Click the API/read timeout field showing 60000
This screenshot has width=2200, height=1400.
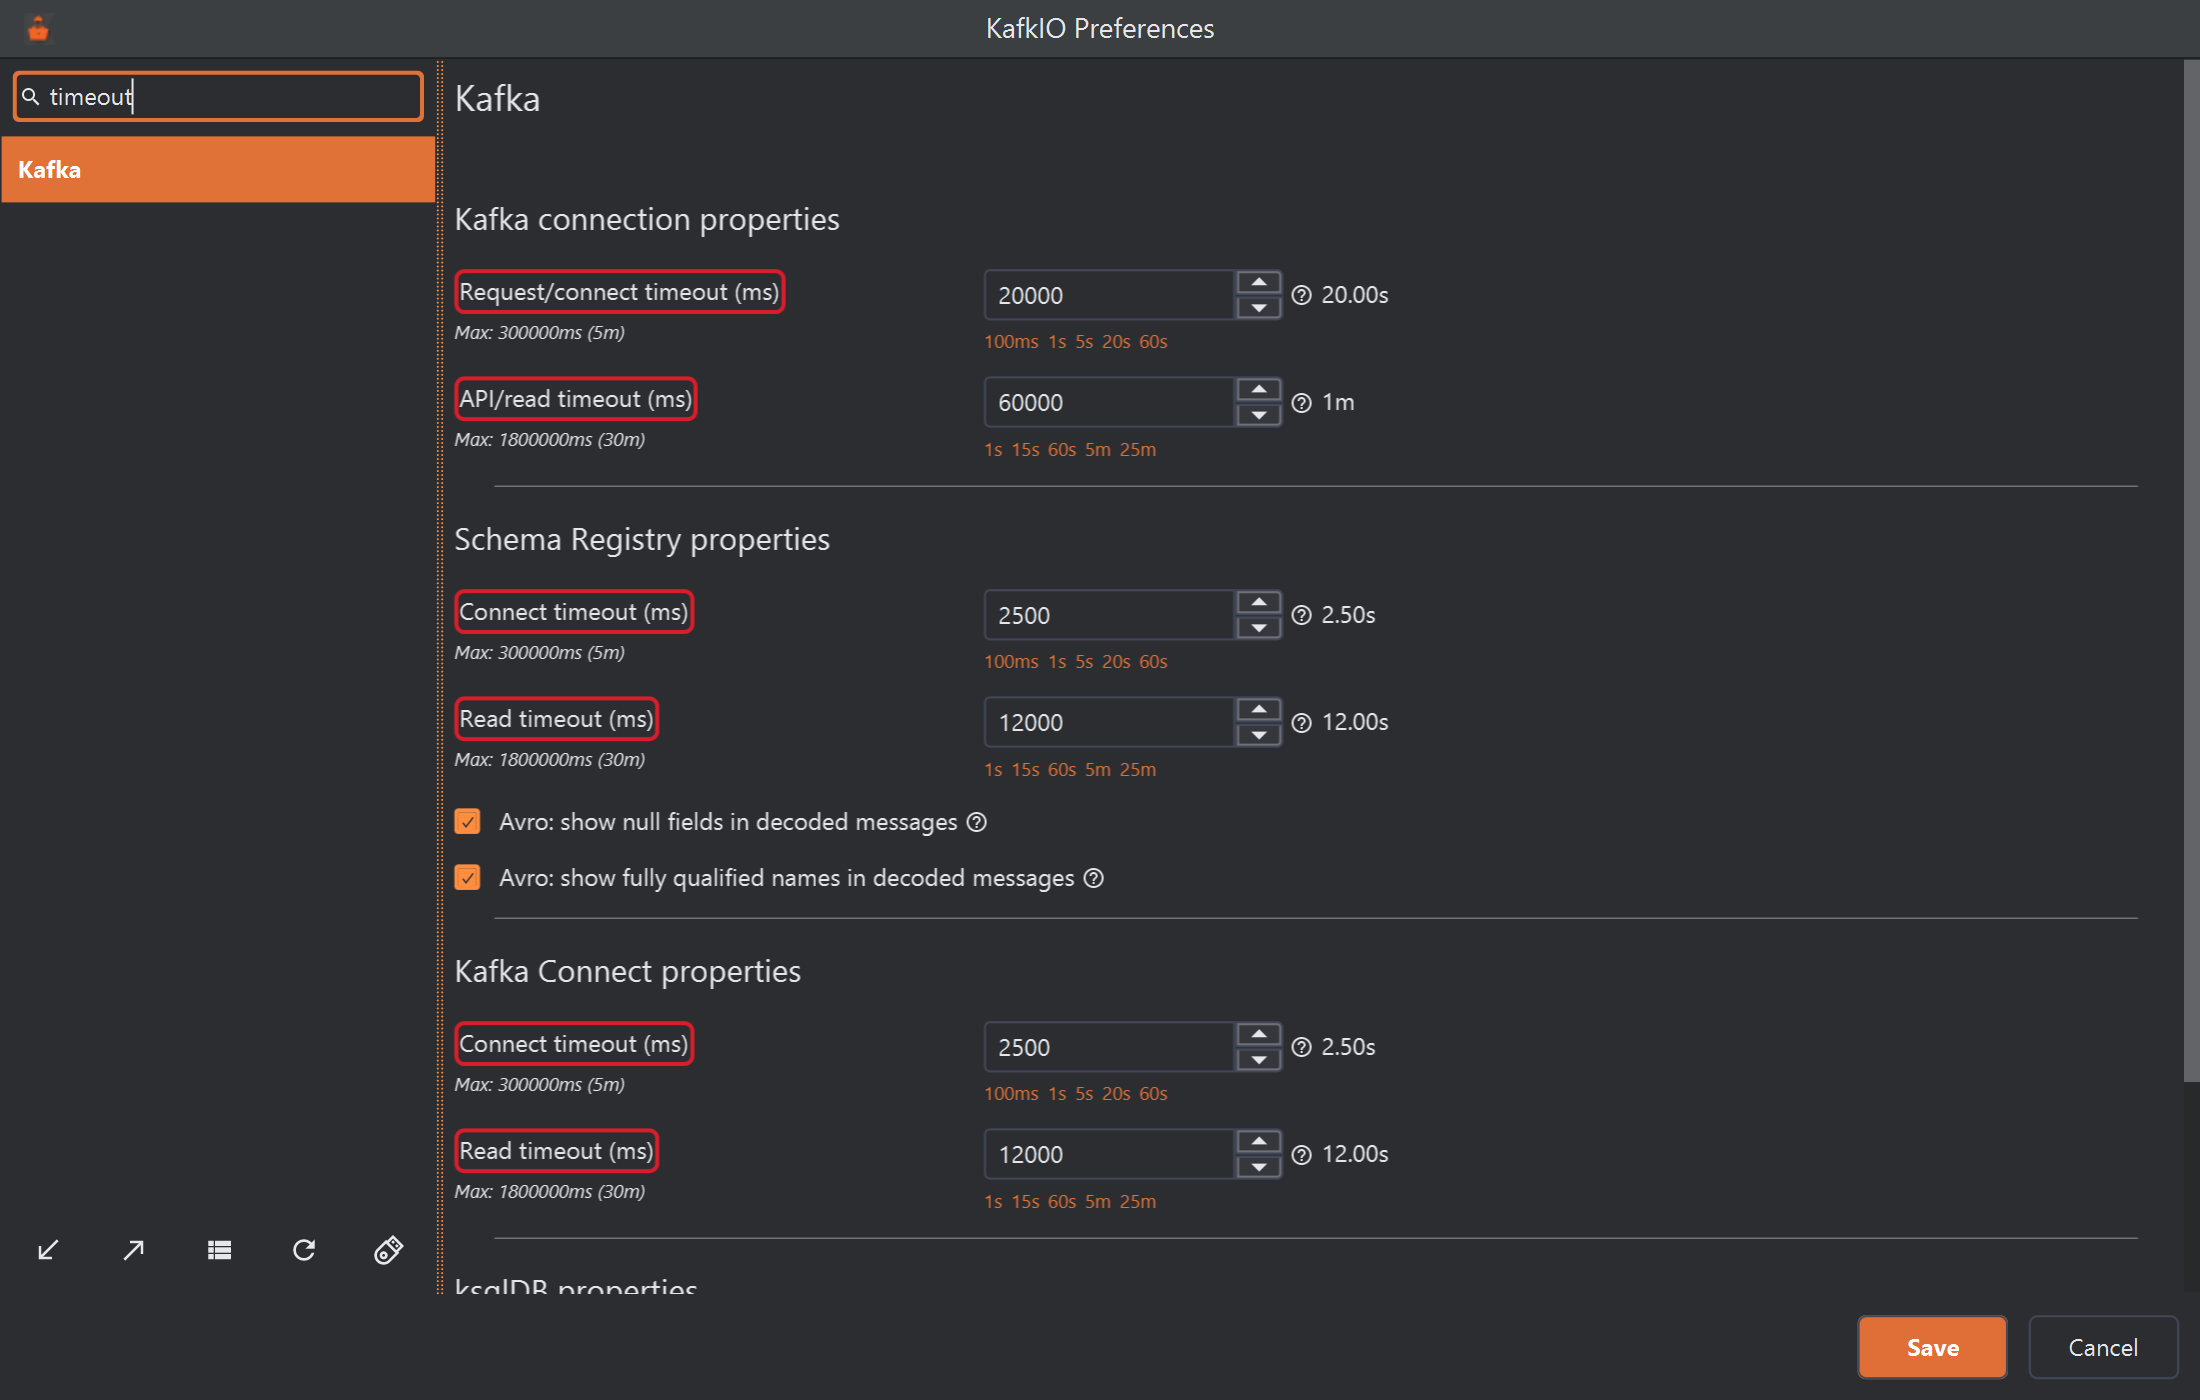(1110, 402)
